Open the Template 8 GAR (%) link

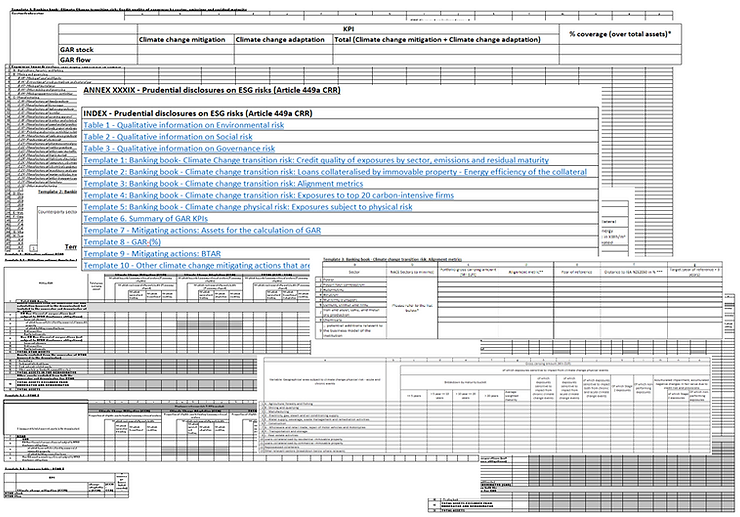click(122, 242)
